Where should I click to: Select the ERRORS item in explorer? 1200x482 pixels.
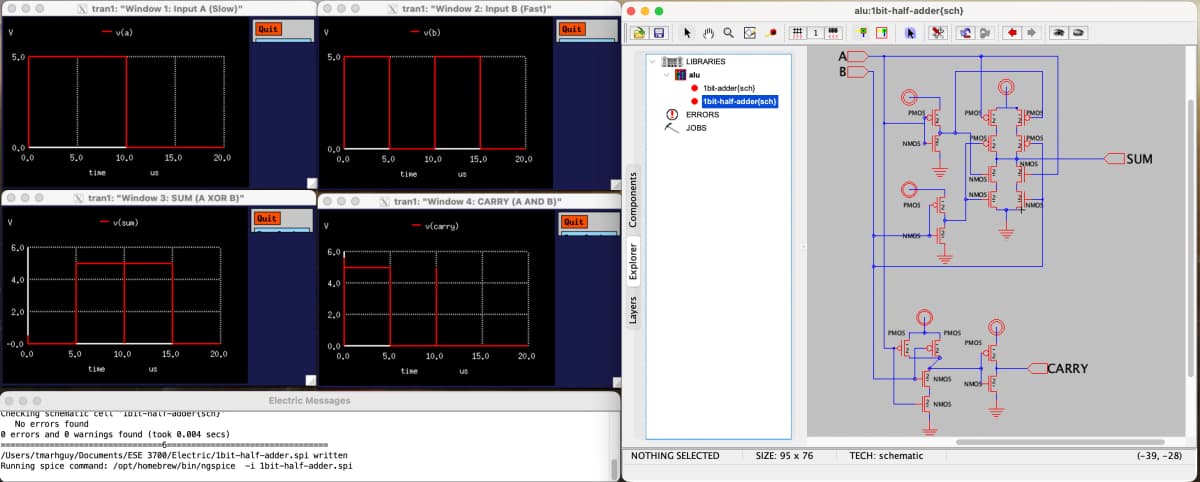tap(702, 115)
